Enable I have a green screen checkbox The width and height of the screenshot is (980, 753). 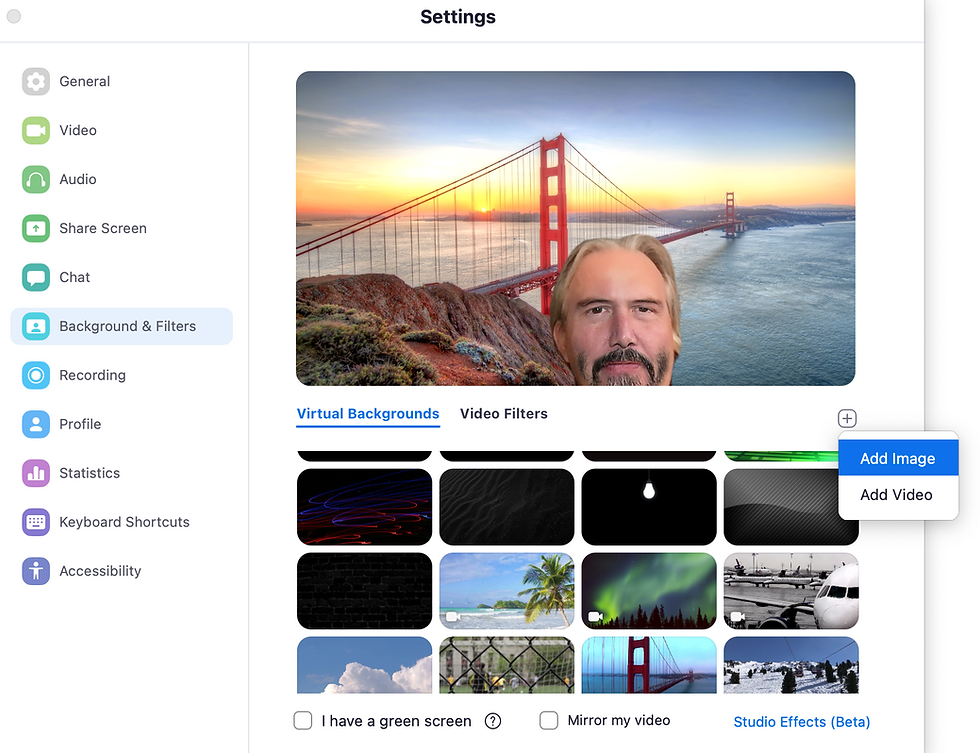click(303, 721)
